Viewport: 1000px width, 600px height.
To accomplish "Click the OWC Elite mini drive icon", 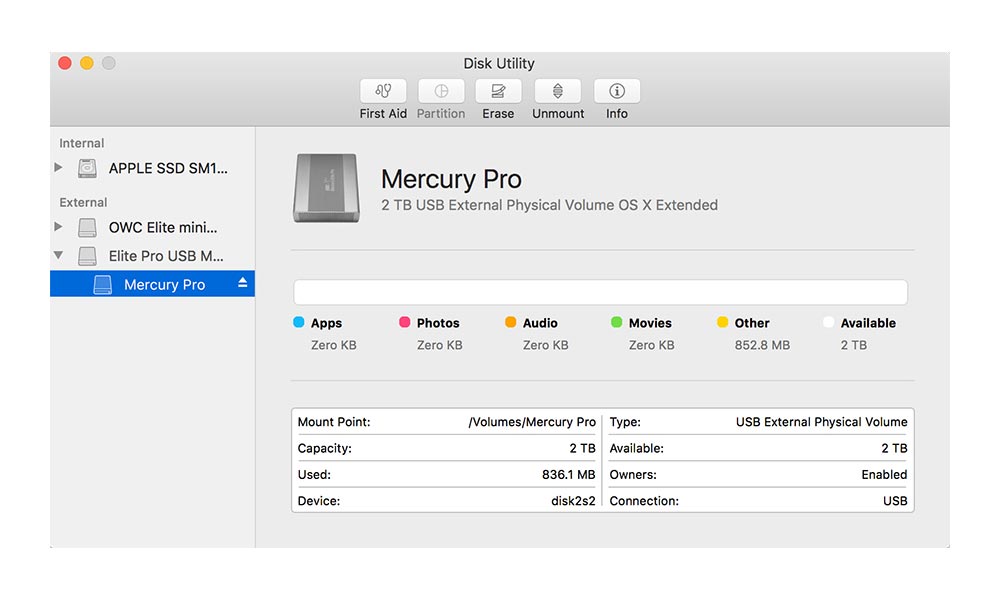I will pyautogui.click(x=89, y=227).
